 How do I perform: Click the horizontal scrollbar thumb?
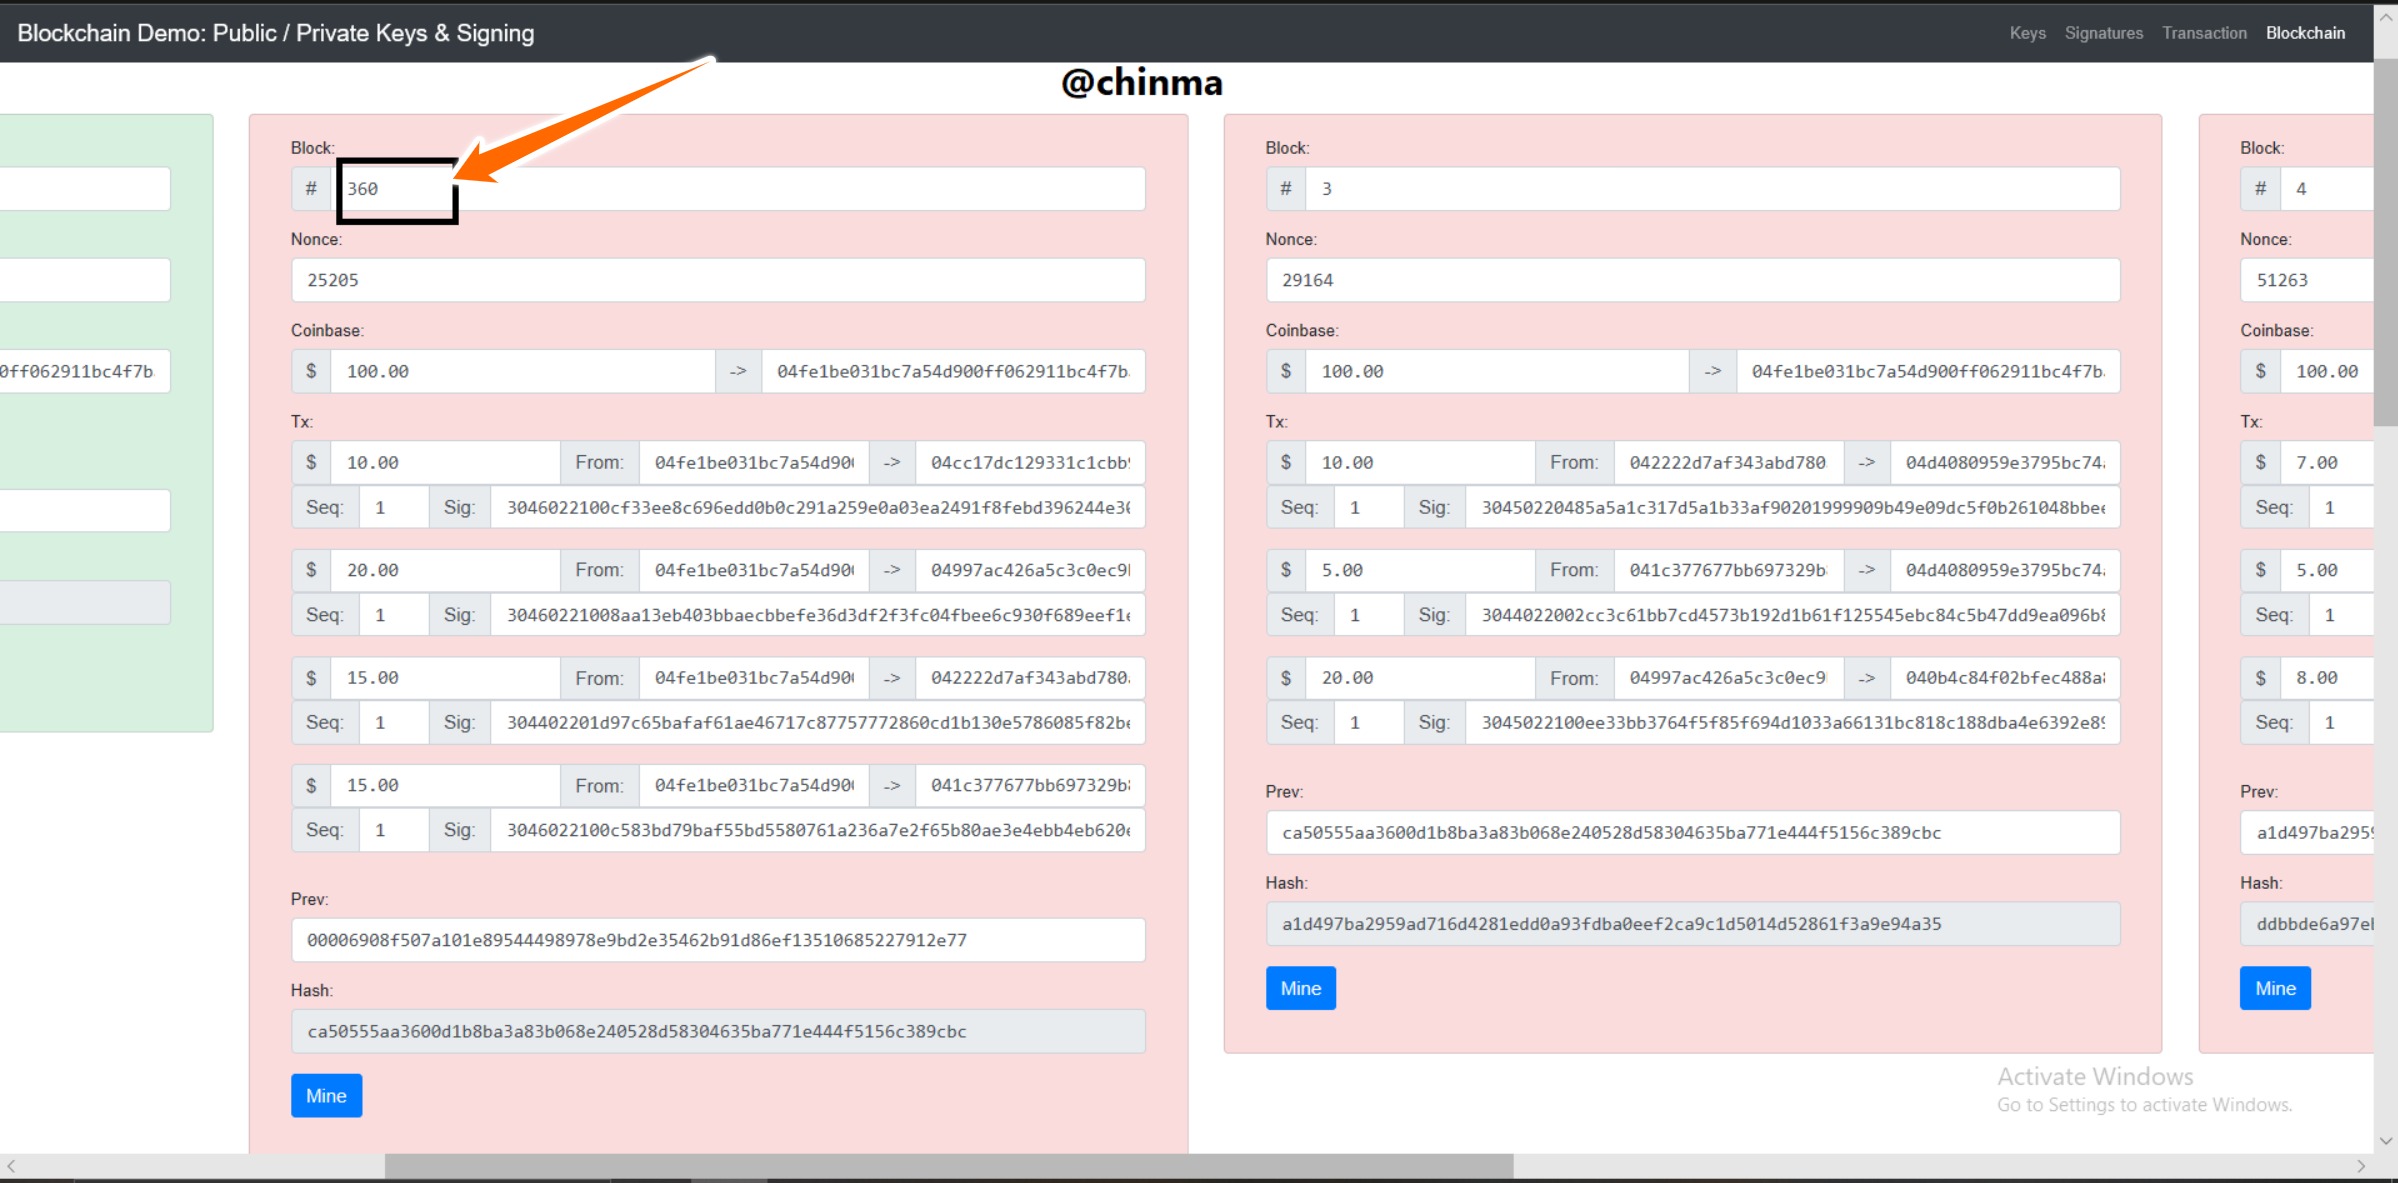[949, 1166]
